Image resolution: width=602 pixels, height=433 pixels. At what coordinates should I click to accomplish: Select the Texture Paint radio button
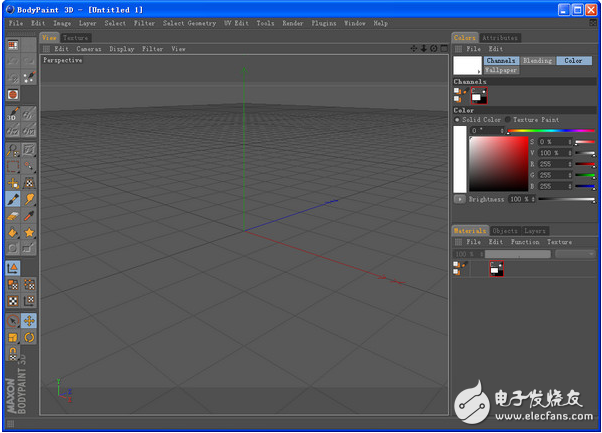(x=507, y=120)
